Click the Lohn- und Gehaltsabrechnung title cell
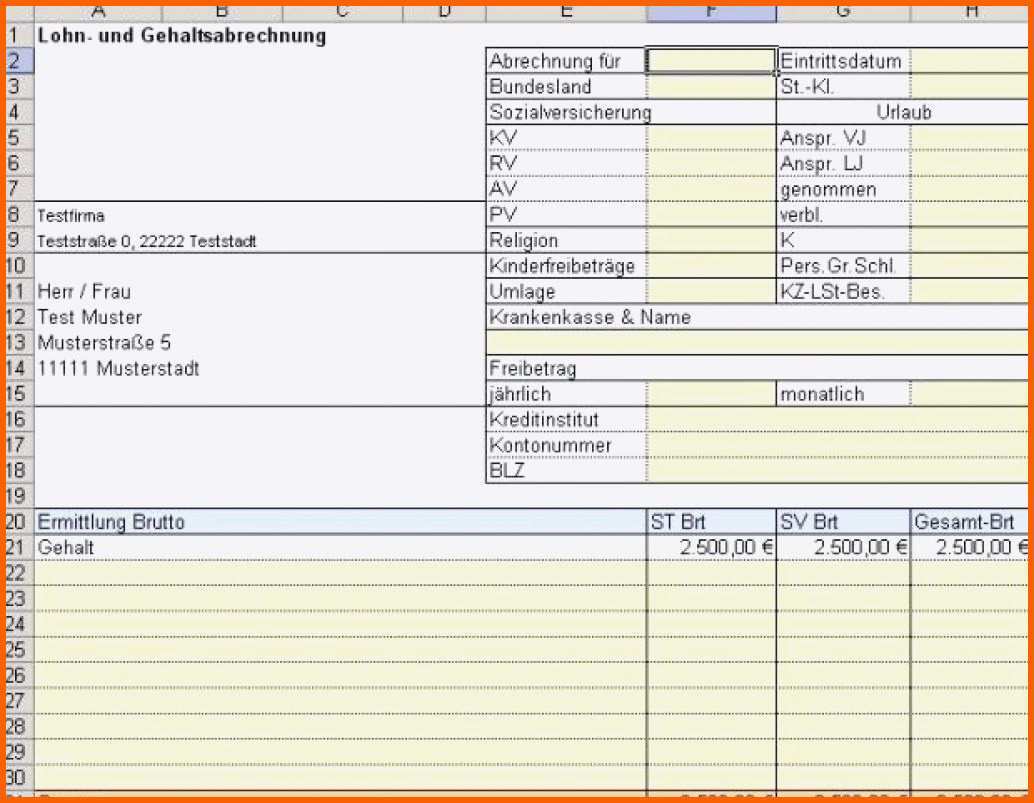 click(181, 36)
